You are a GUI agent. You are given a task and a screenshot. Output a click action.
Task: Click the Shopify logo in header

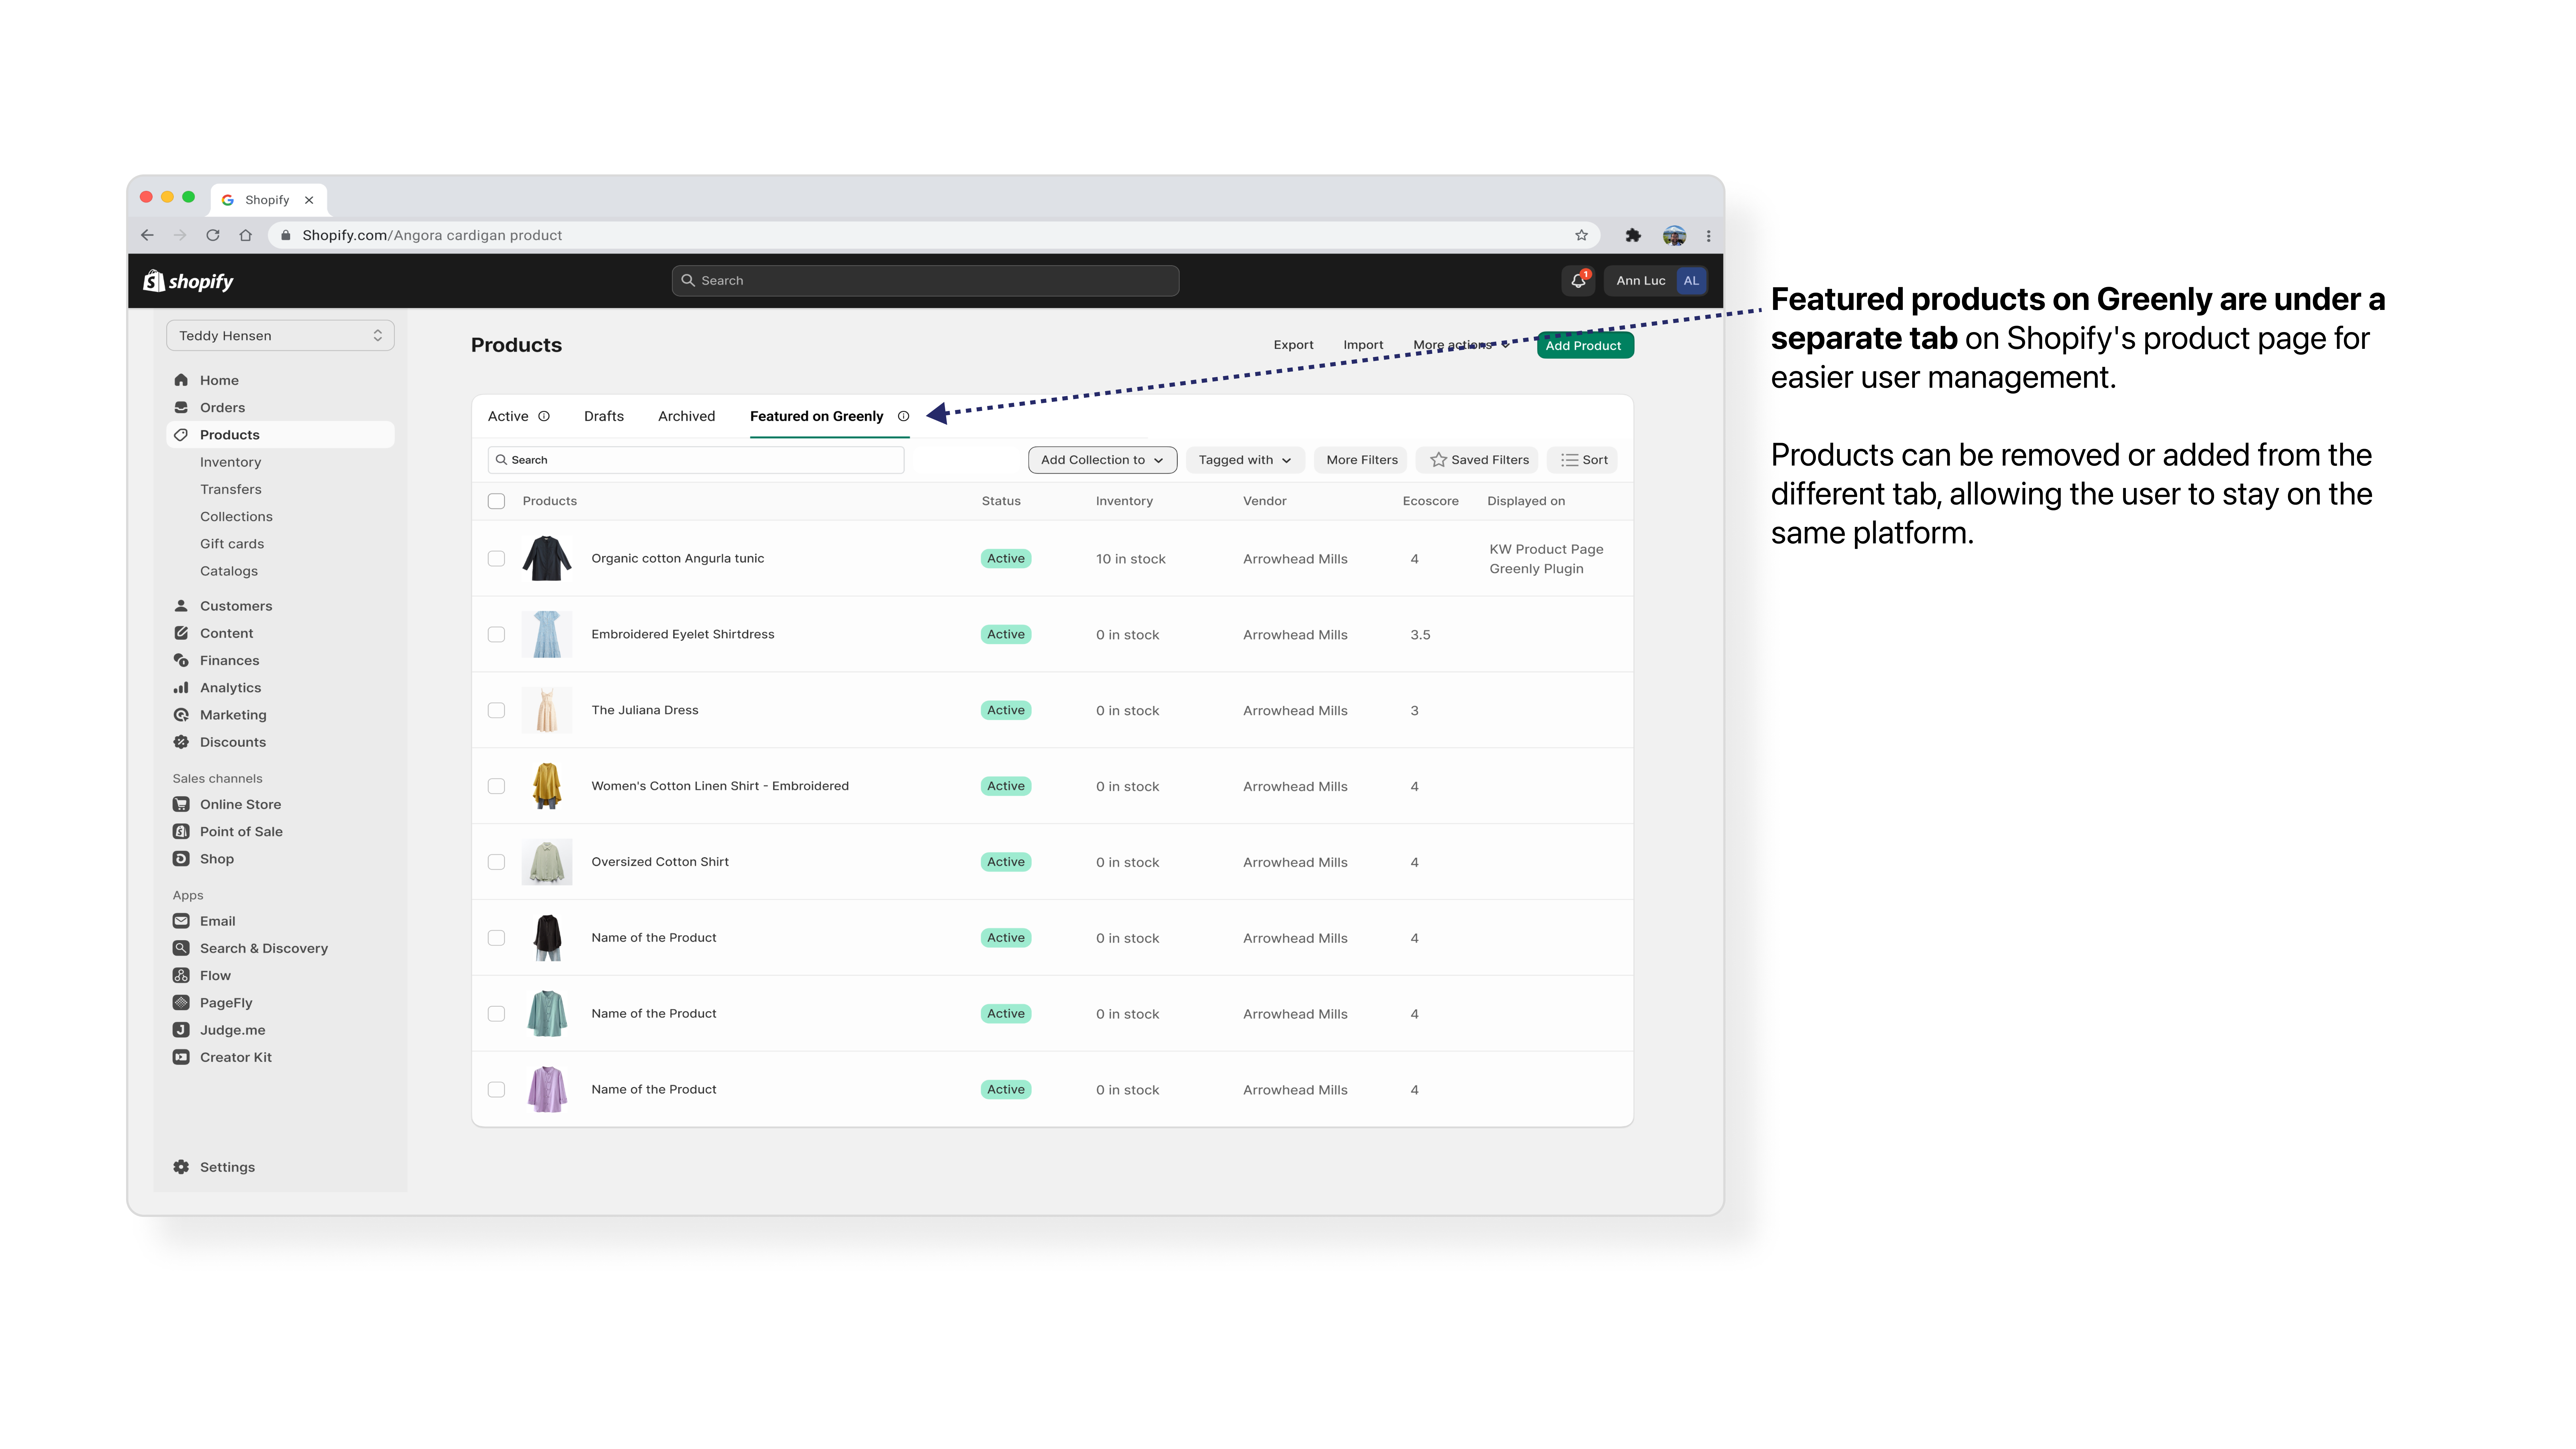pos(188,281)
